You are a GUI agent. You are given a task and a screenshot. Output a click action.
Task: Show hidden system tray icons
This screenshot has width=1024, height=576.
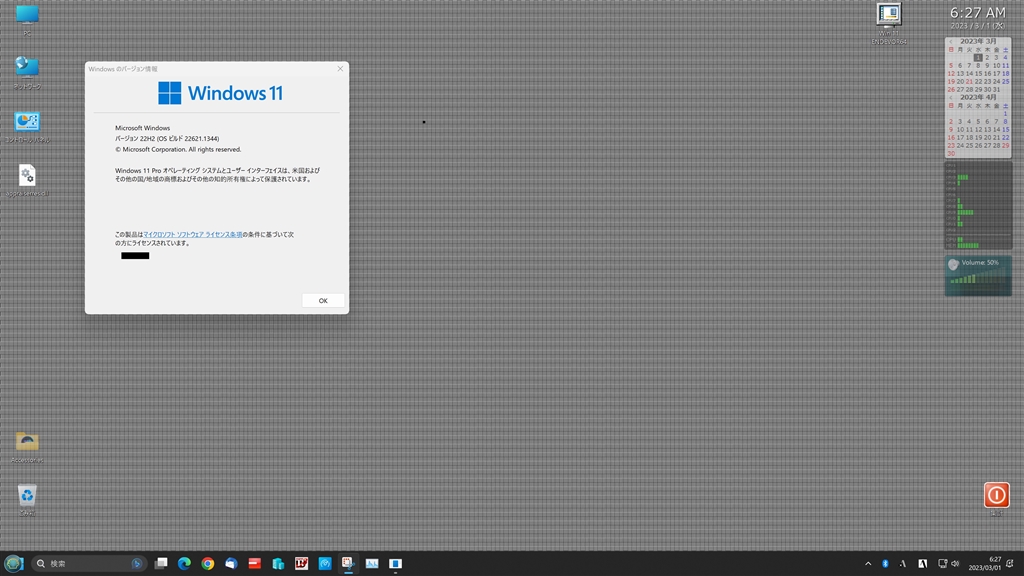click(868, 564)
